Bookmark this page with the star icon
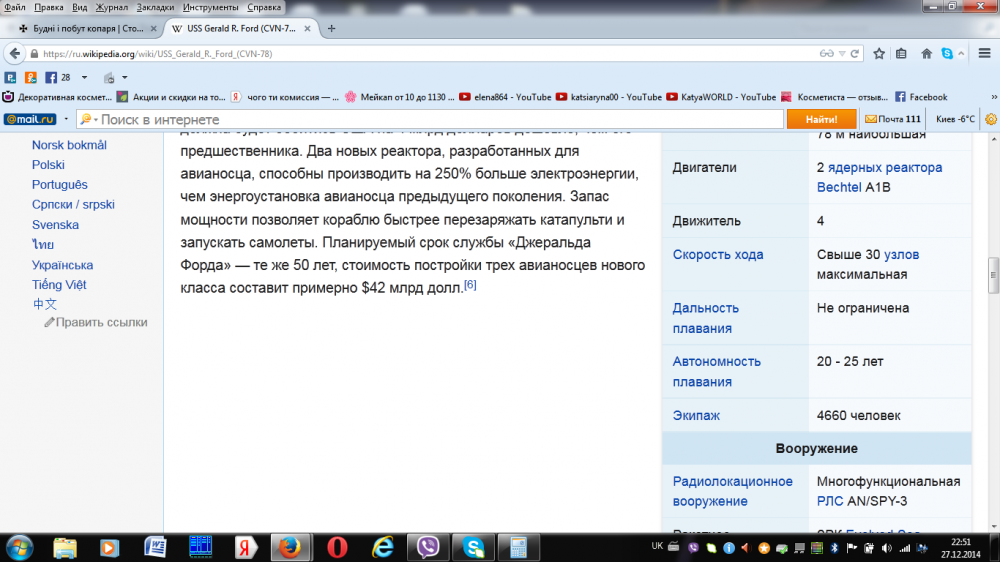The image size is (1000, 562). tap(879, 54)
